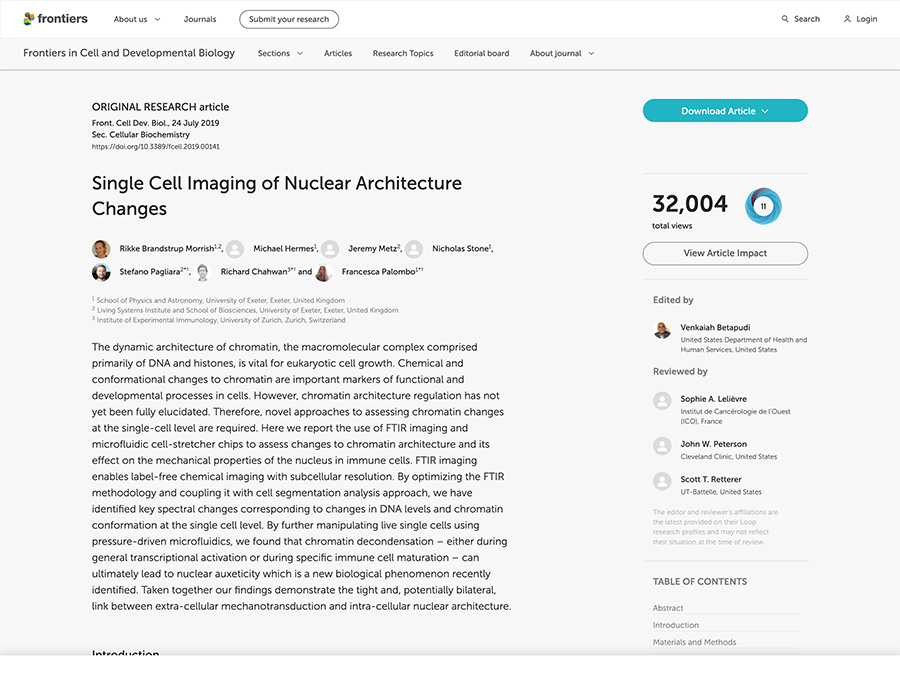Open author Michael Hermes name link
This screenshot has height=675, width=900.
[x=284, y=249]
